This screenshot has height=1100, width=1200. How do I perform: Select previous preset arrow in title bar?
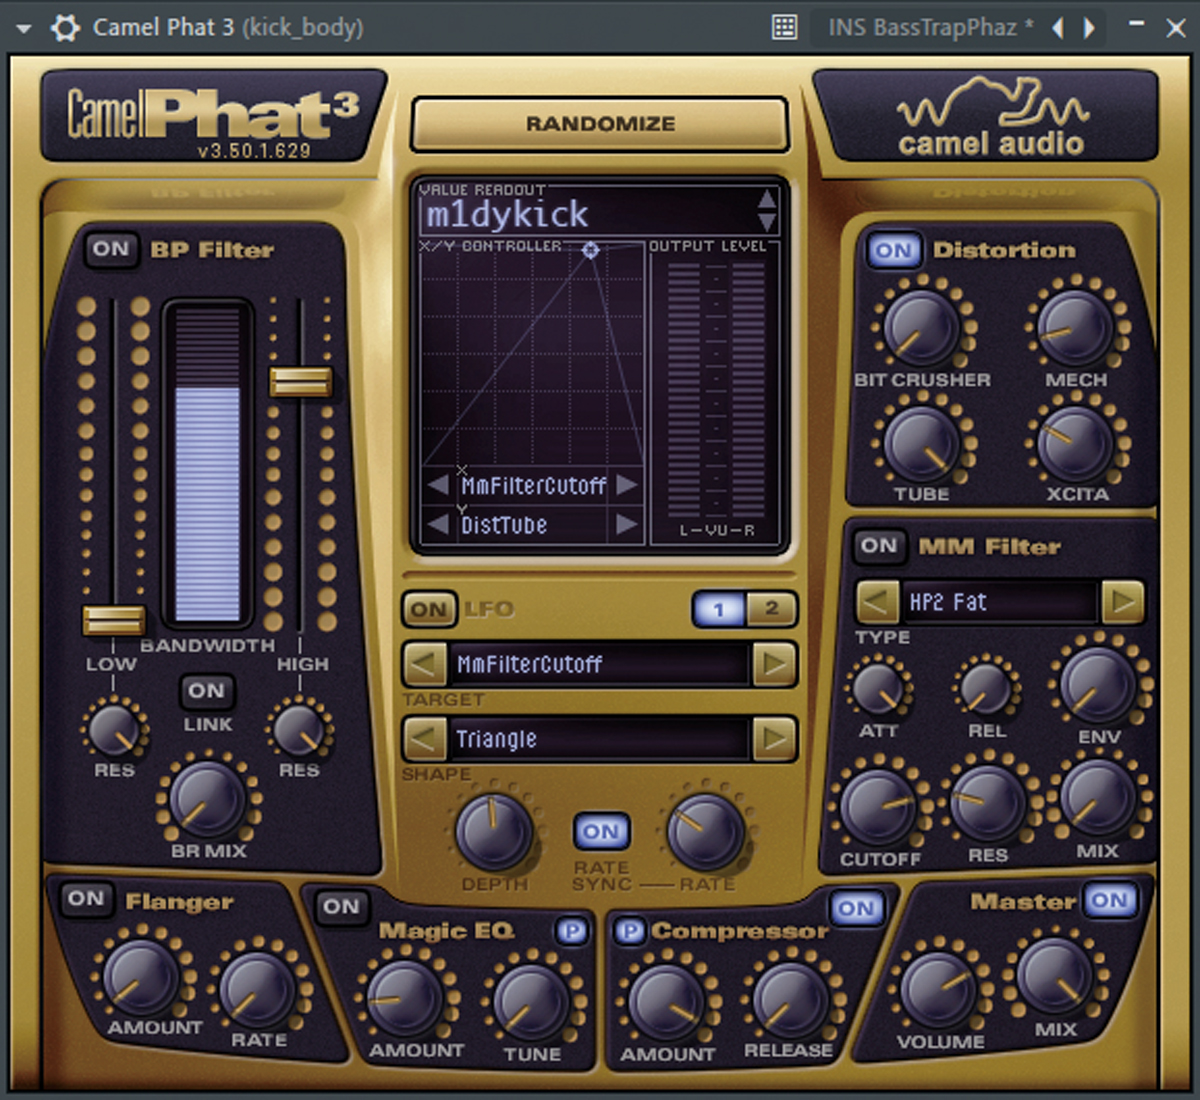click(x=1057, y=28)
